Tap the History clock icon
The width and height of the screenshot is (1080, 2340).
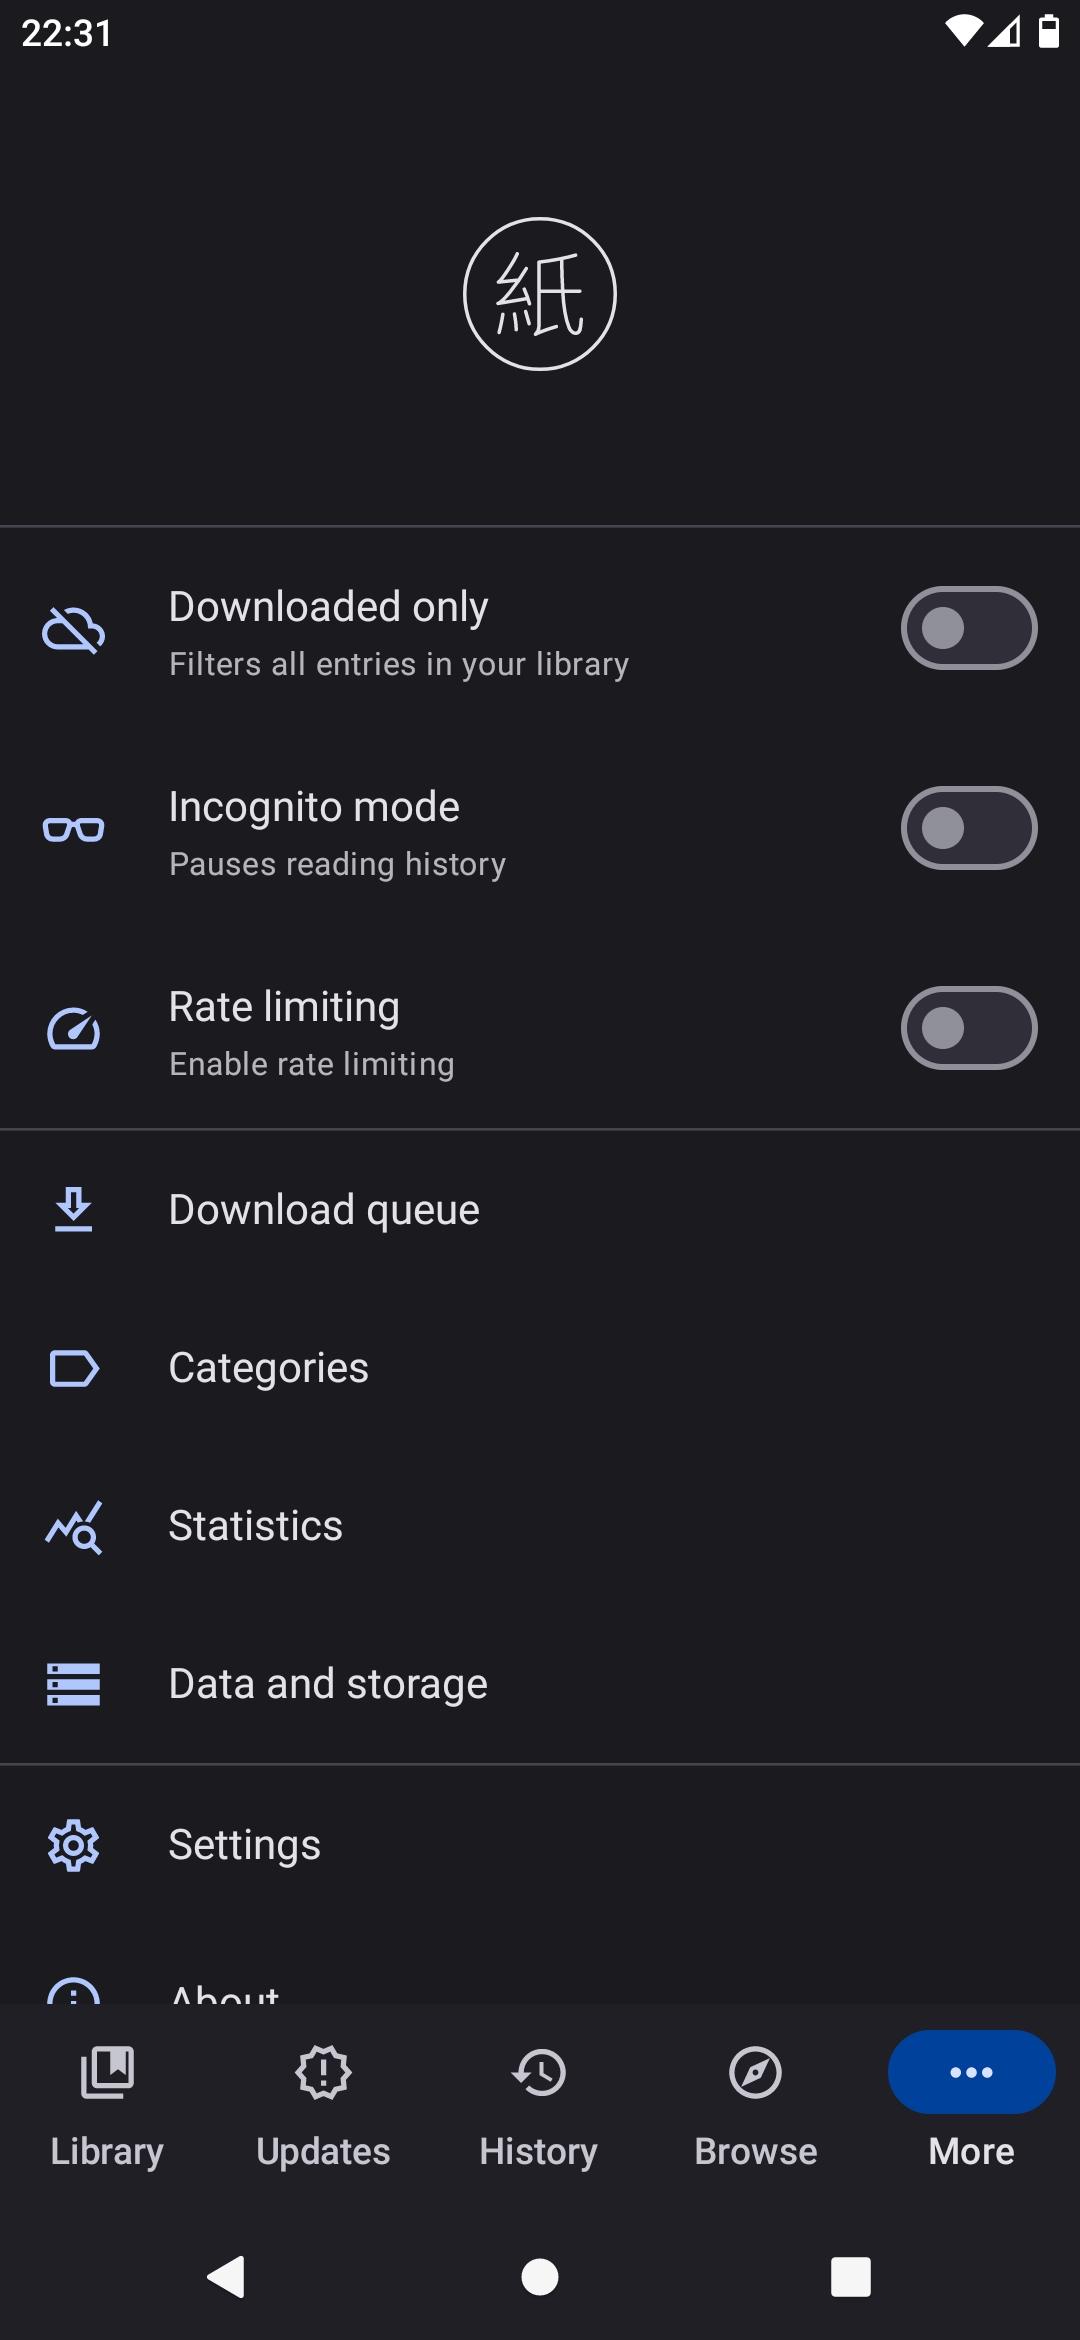(x=539, y=2072)
